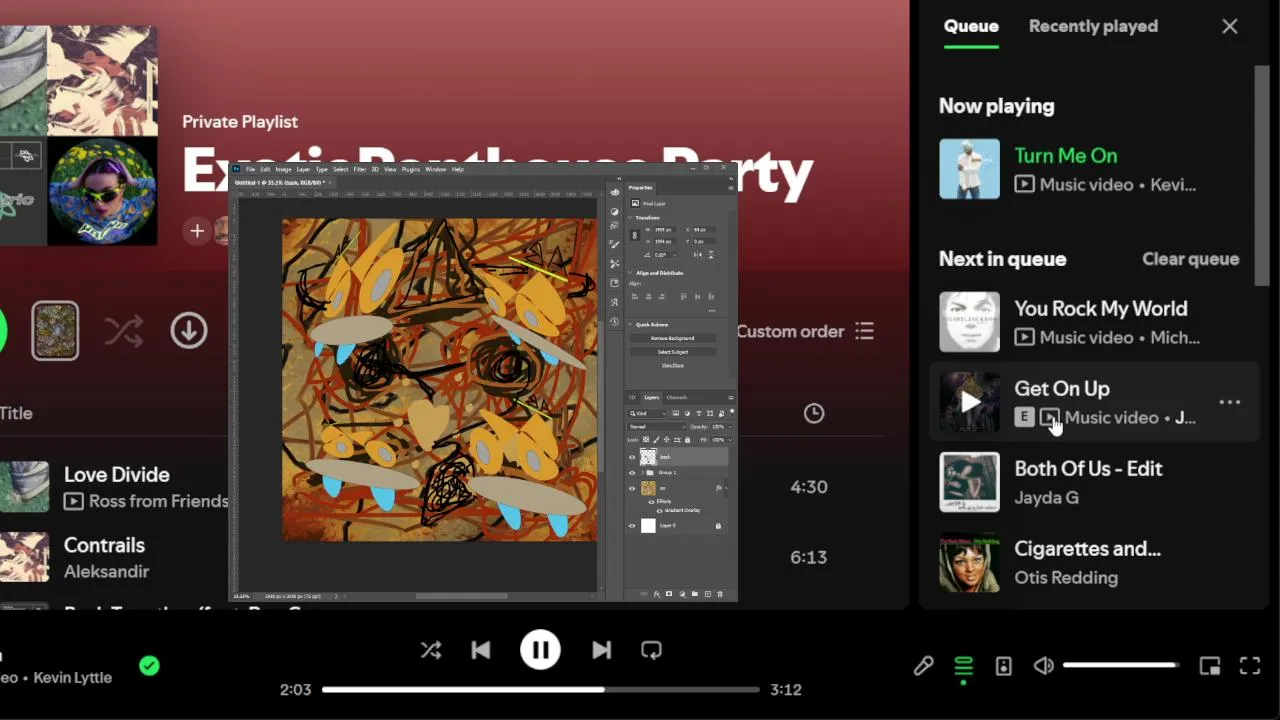Click the add layer mask icon in Photoshop

(x=669, y=594)
